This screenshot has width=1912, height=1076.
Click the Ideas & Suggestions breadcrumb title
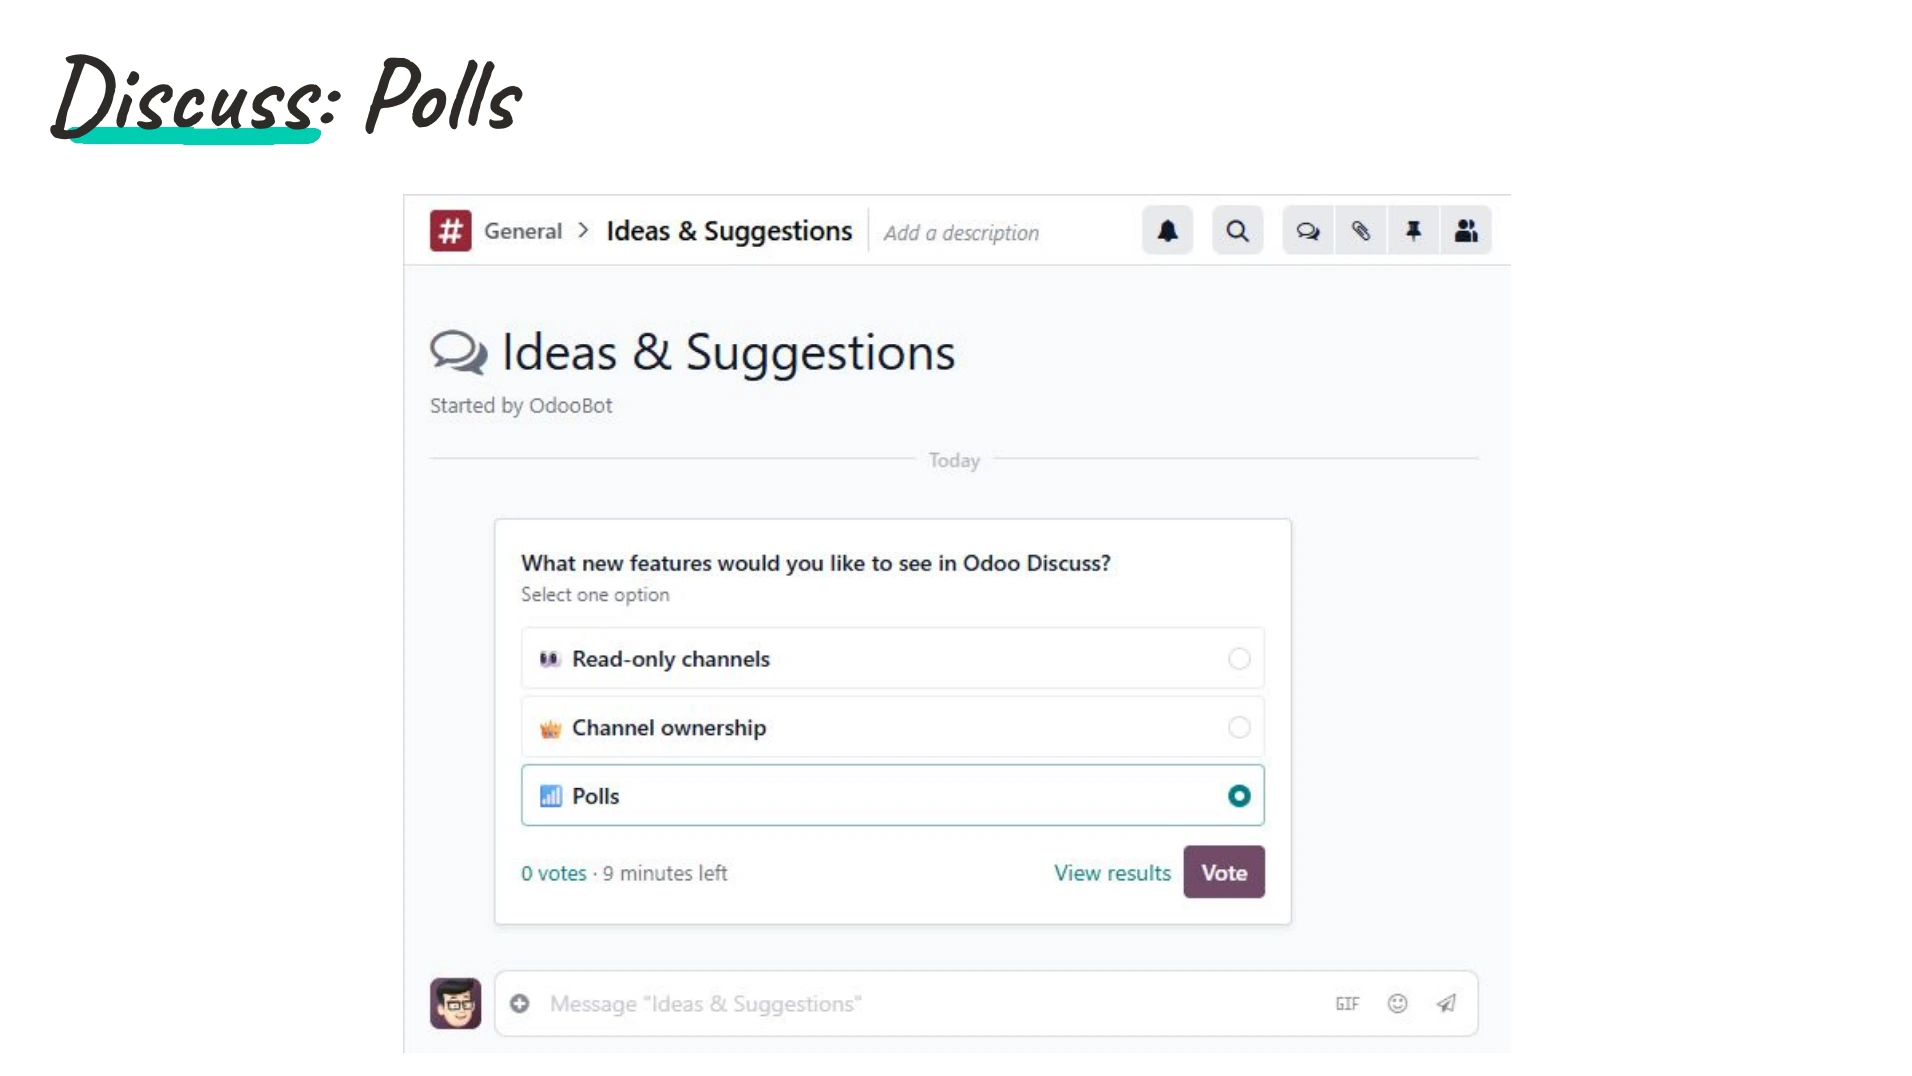click(x=729, y=230)
